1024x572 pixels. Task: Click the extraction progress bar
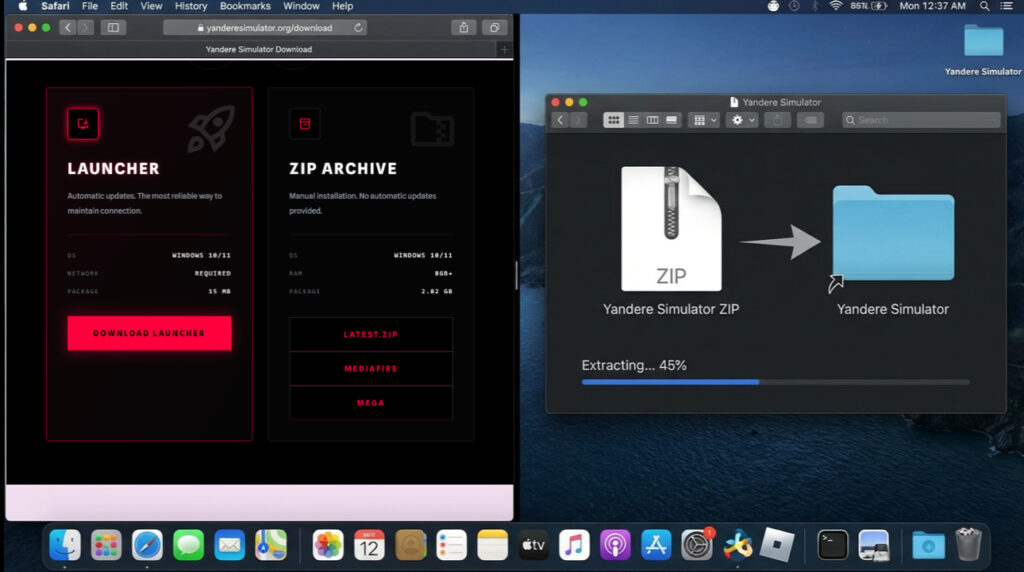[x=775, y=382]
